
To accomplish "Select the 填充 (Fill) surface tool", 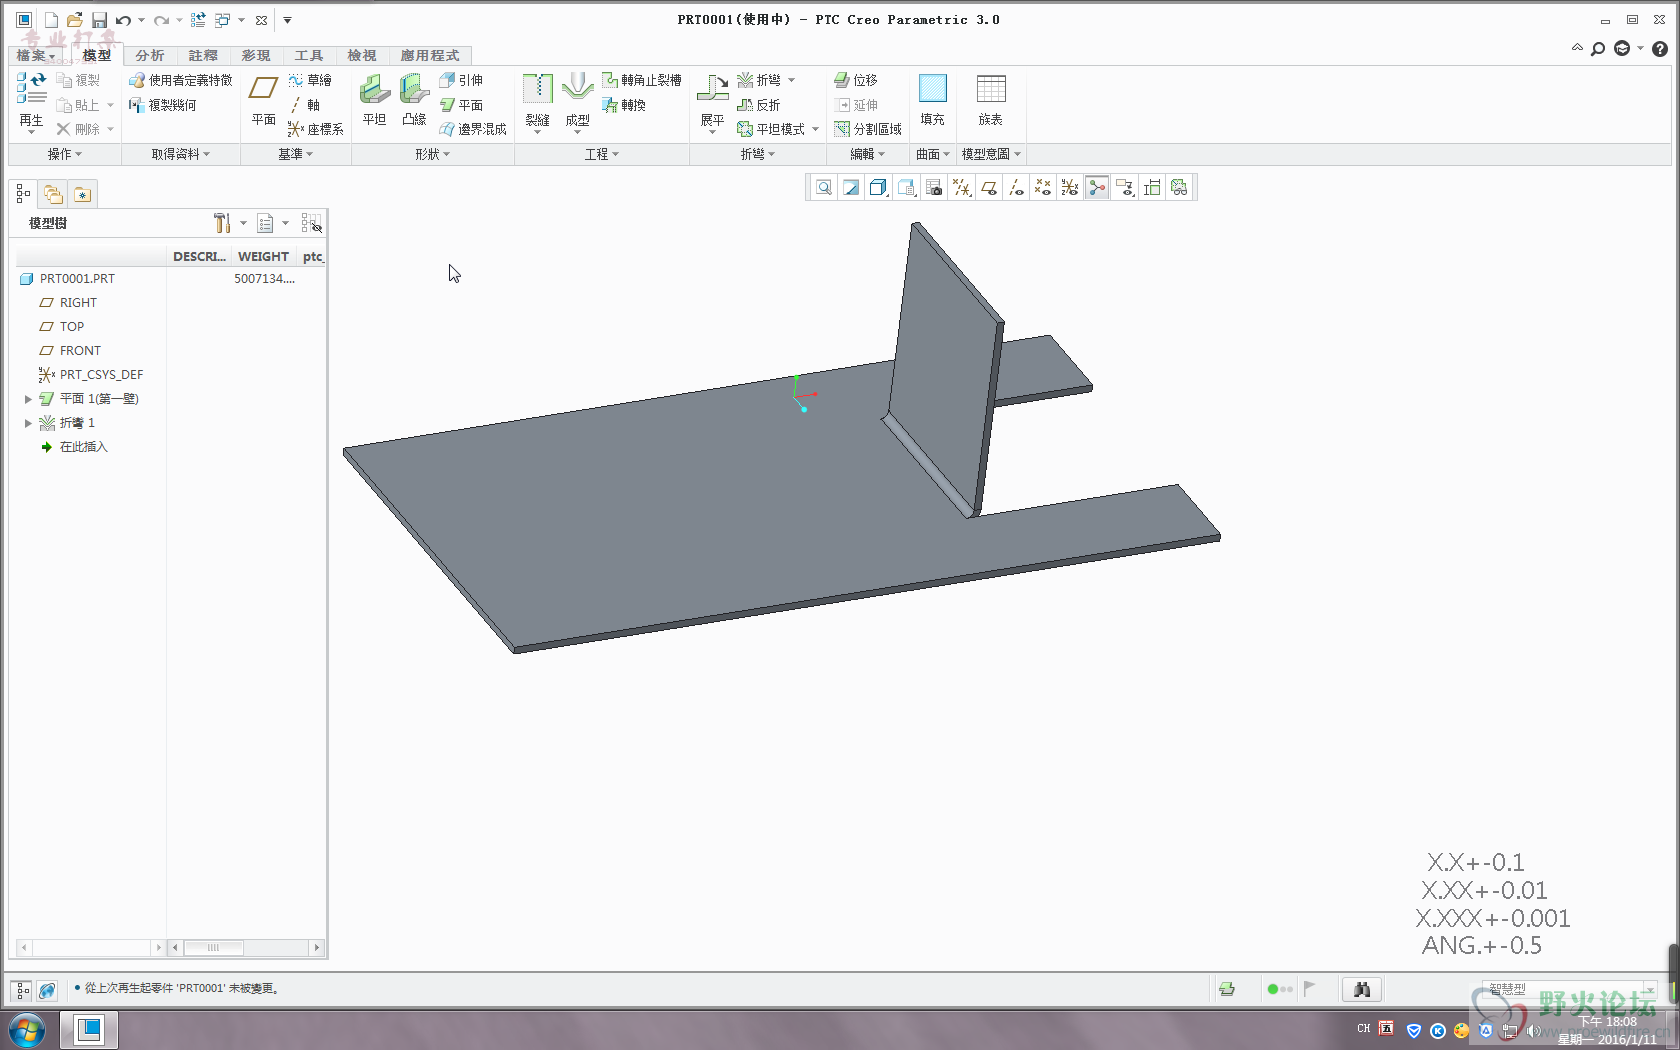I will click(932, 101).
